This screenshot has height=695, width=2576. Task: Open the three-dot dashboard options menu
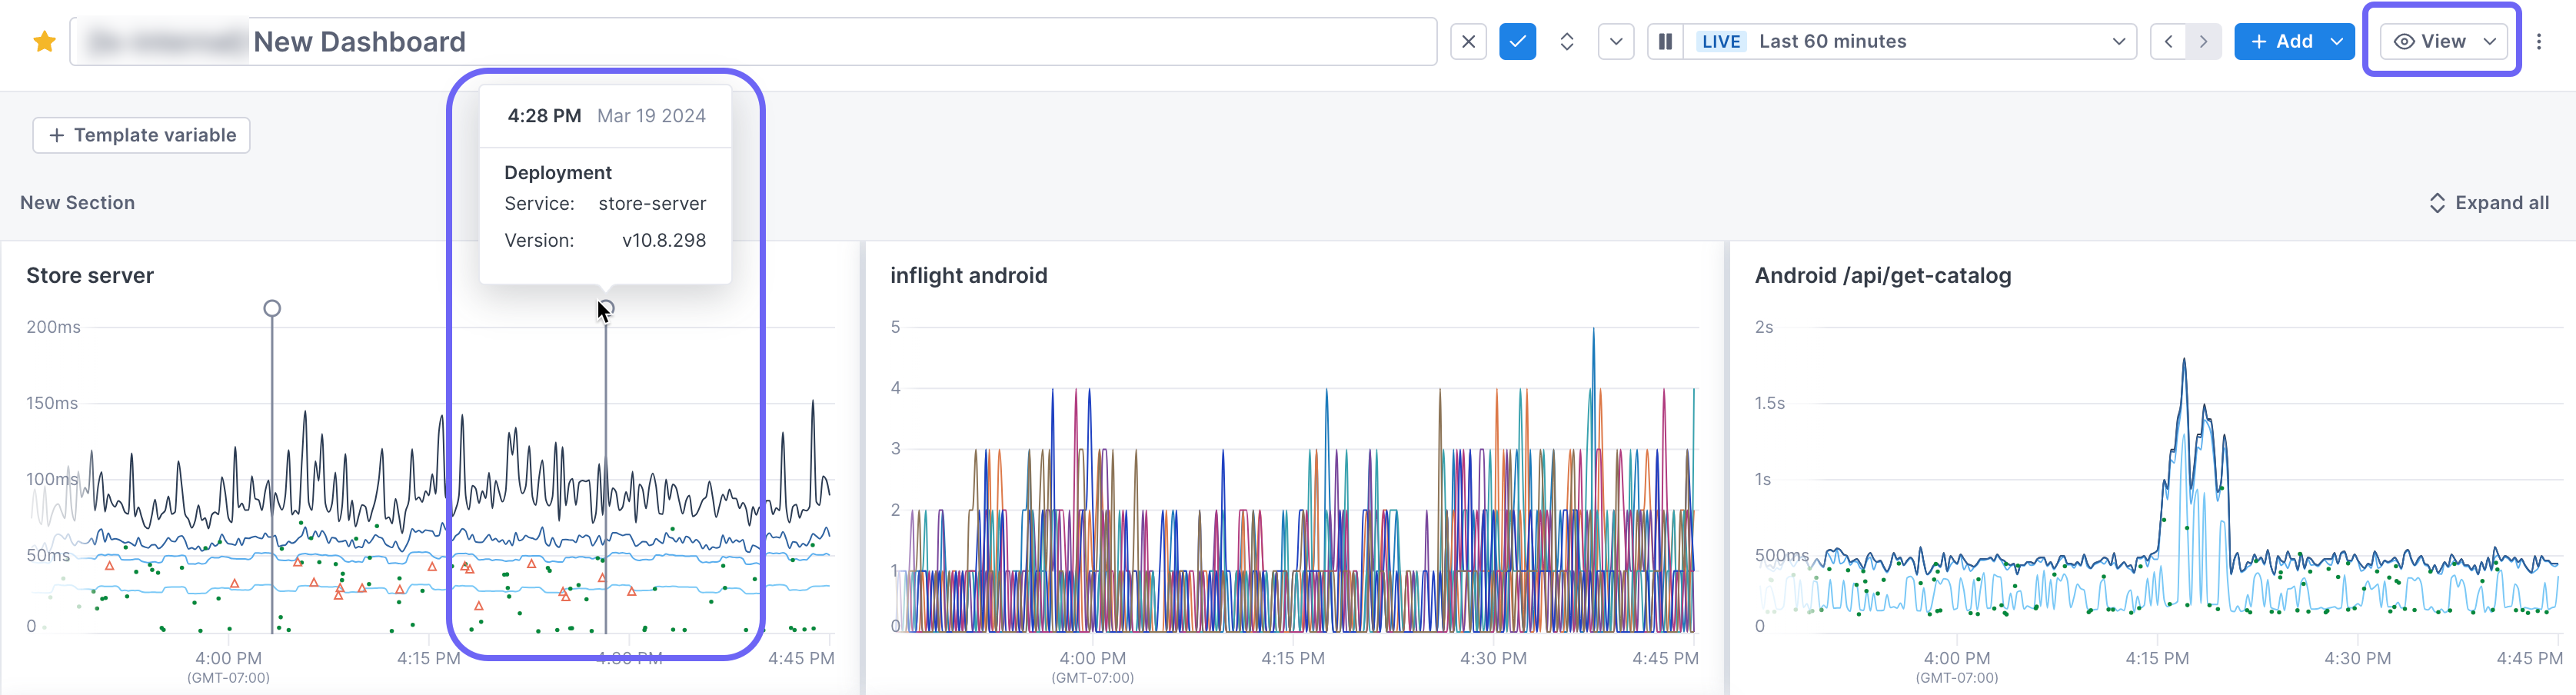(x=2541, y=41)
